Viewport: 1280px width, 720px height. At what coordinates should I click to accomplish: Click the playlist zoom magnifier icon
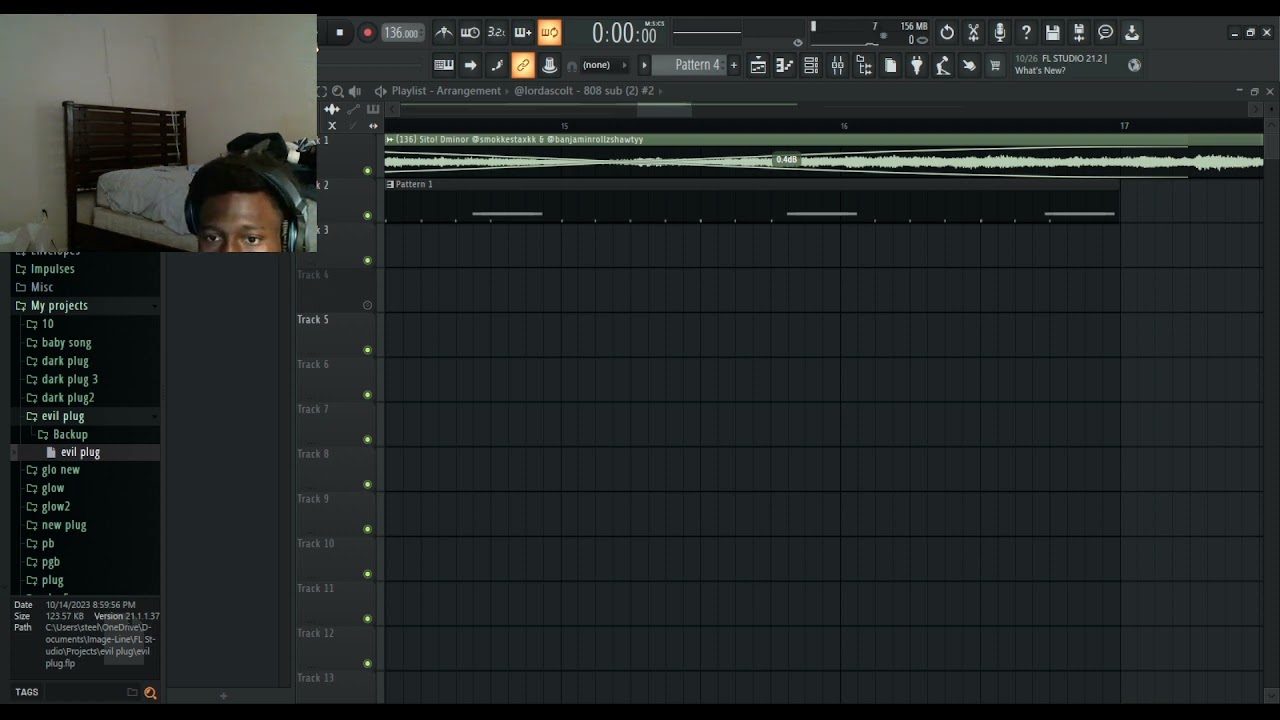pyautogui.click(x=338, y=91)
